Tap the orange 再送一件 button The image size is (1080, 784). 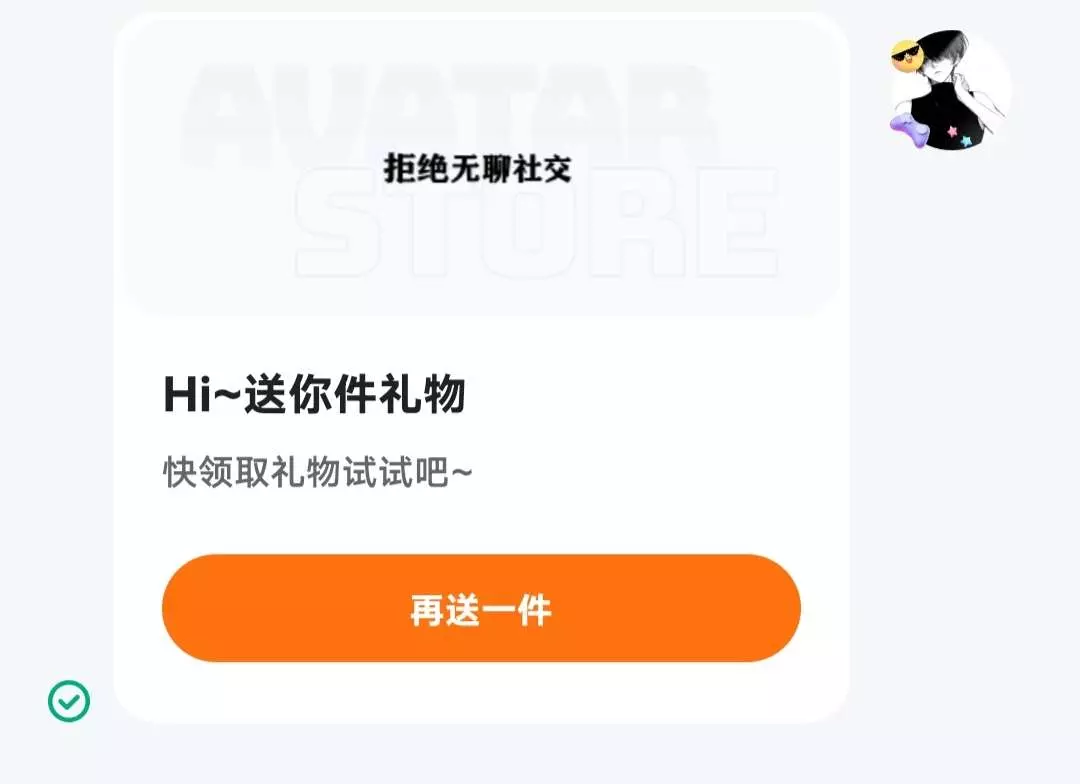(x=481, y=608)
